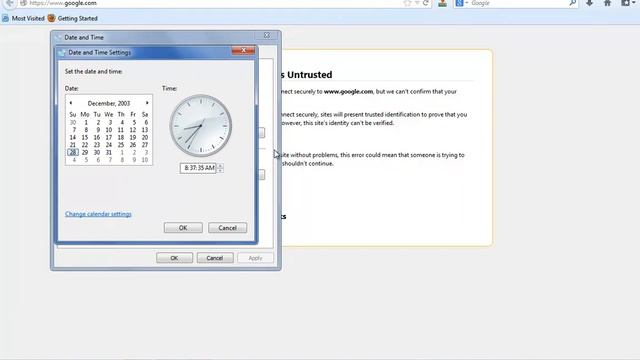Confirm with OK in Date and Time Settings

(x=183, y=228)
